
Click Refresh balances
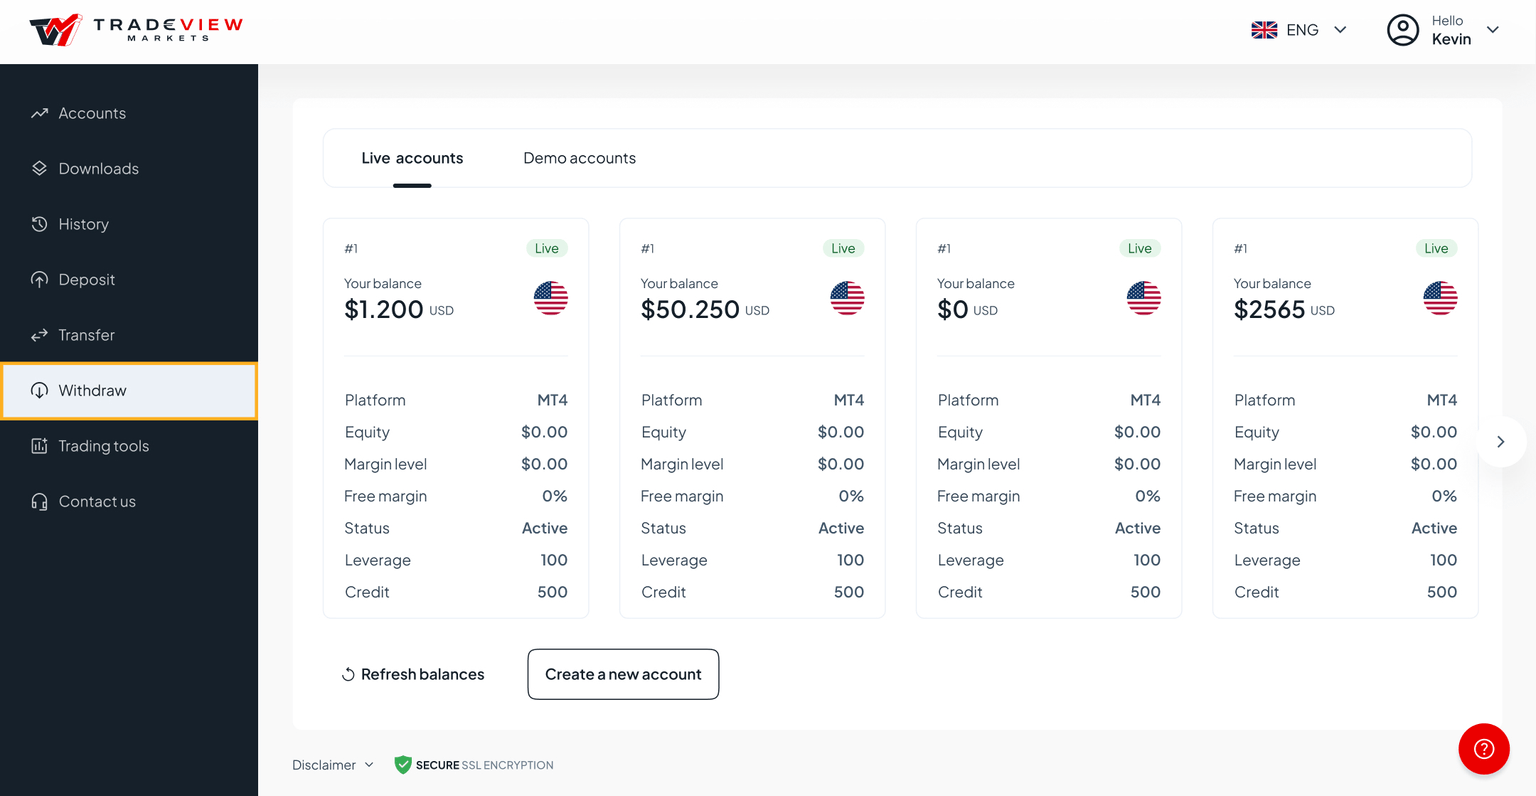pyautogui.click(x=413, y=674)
